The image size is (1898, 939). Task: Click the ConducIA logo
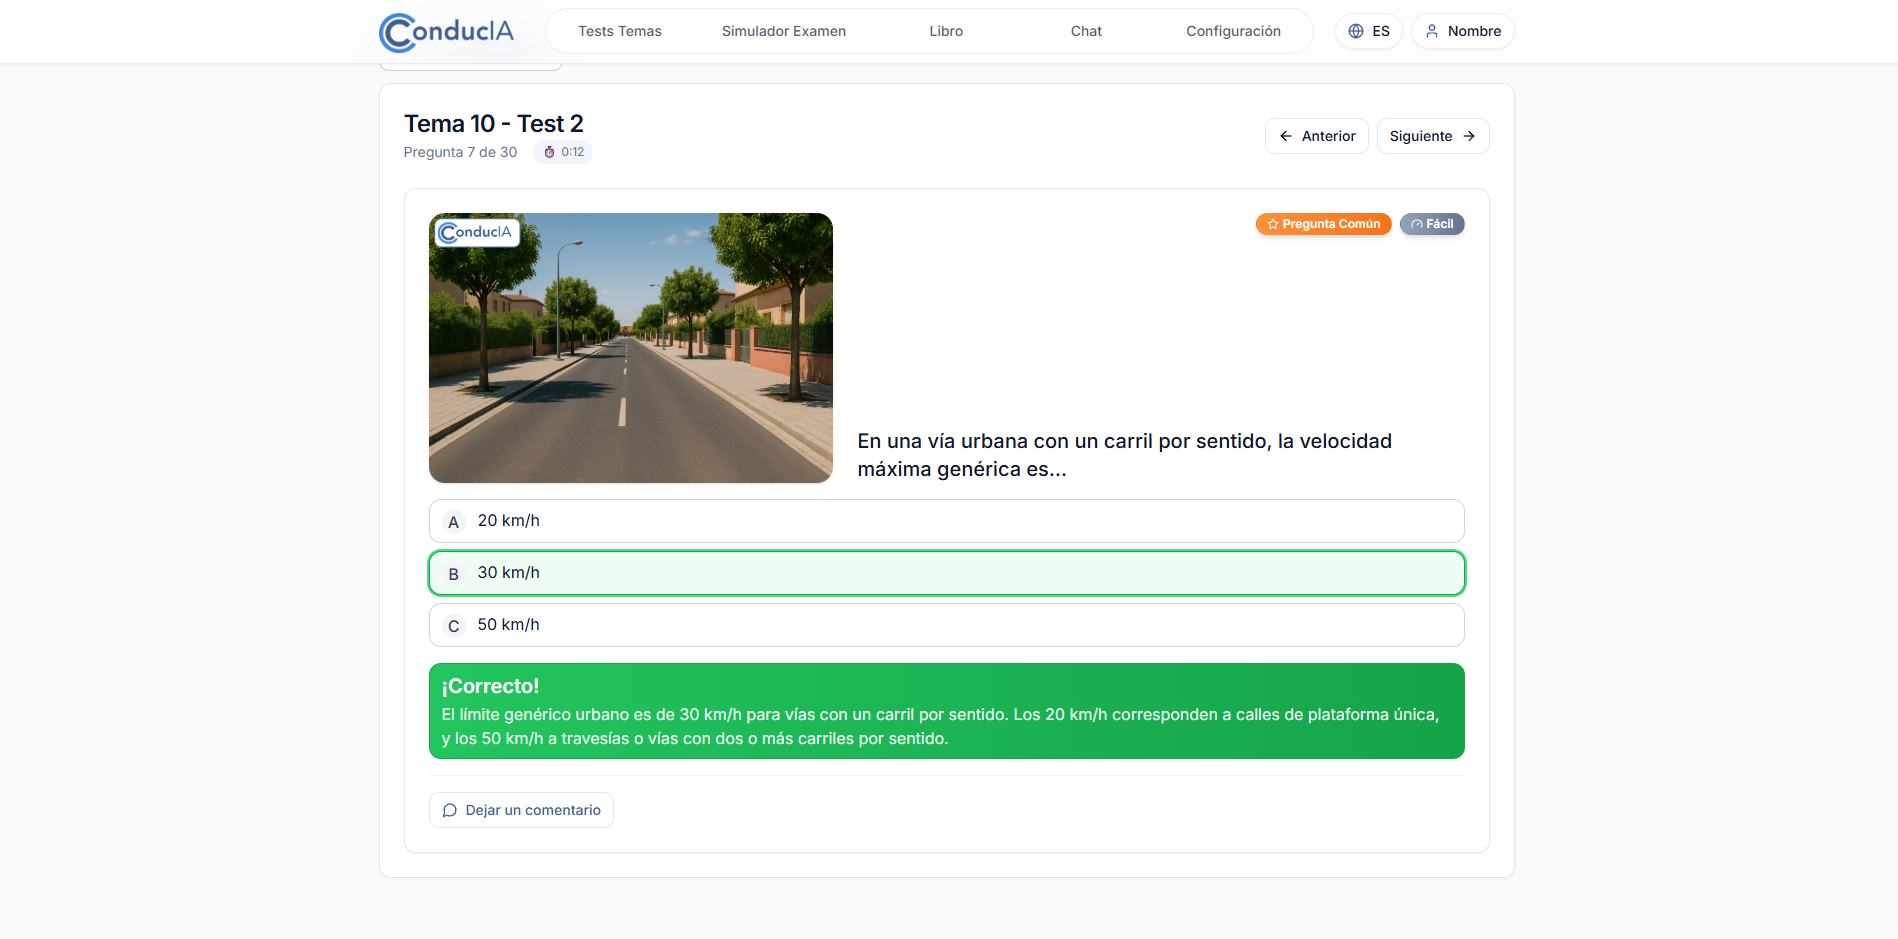click(445, 31)
